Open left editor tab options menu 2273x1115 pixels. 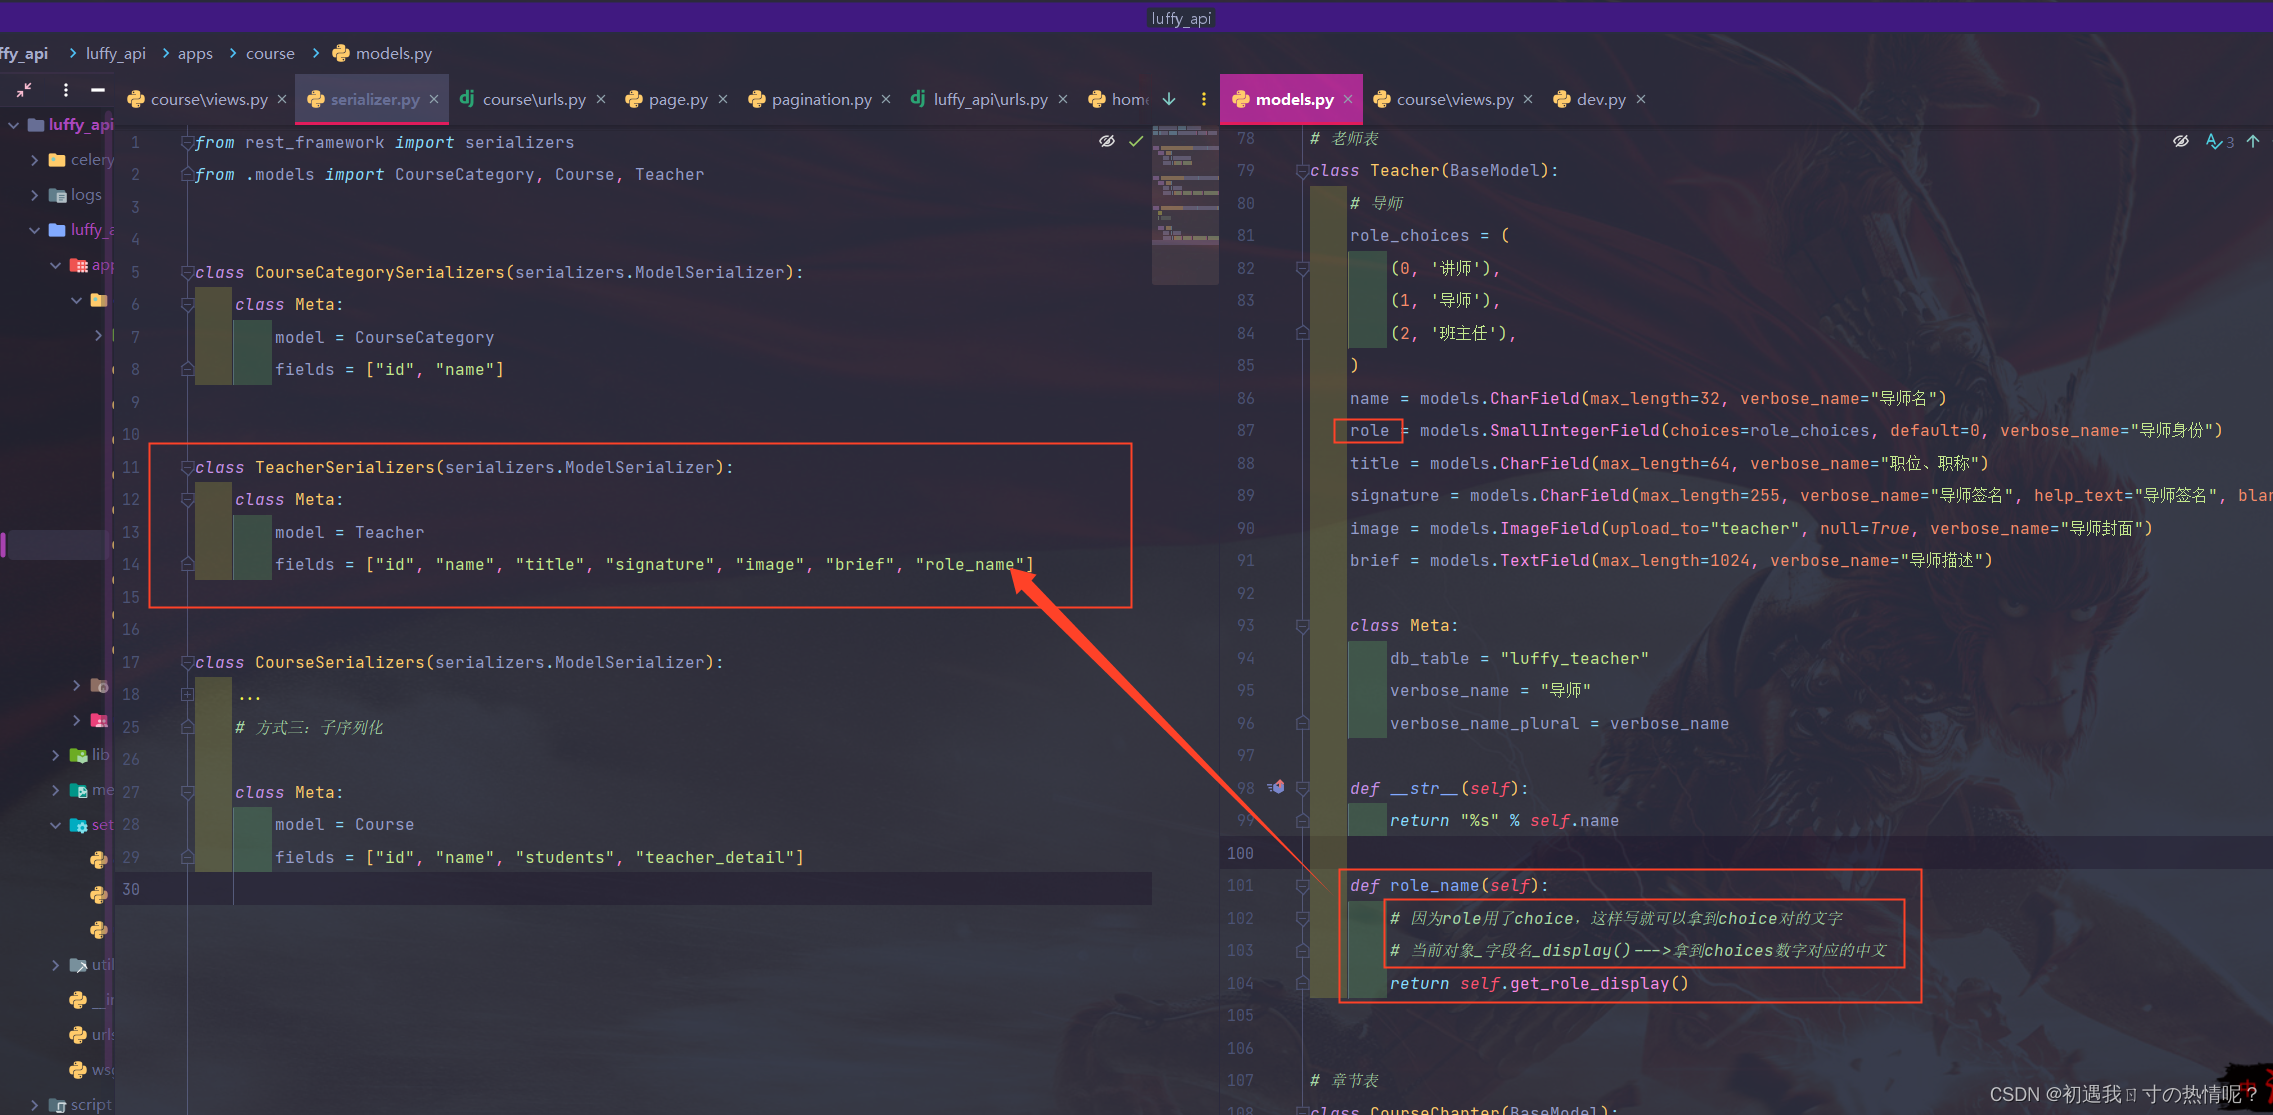click(1203, 99)
